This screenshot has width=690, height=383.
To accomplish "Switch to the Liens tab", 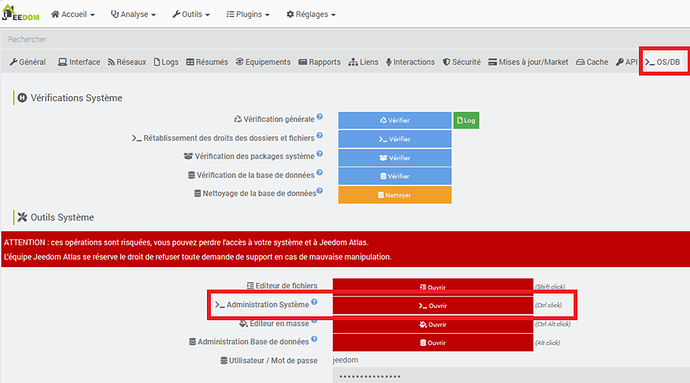I will [363, 62].
